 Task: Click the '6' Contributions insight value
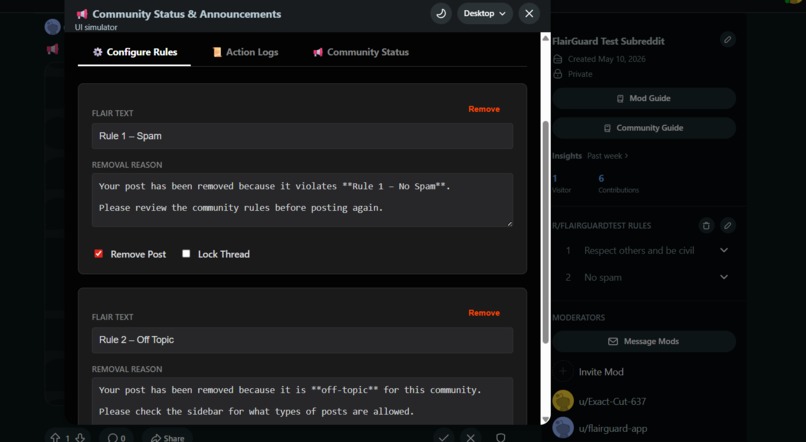click(601, 178)
